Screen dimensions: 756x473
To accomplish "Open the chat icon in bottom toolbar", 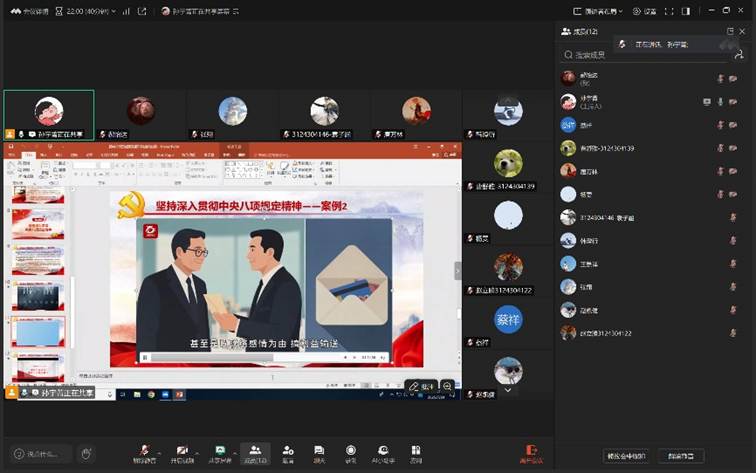I will click(319, 453).
